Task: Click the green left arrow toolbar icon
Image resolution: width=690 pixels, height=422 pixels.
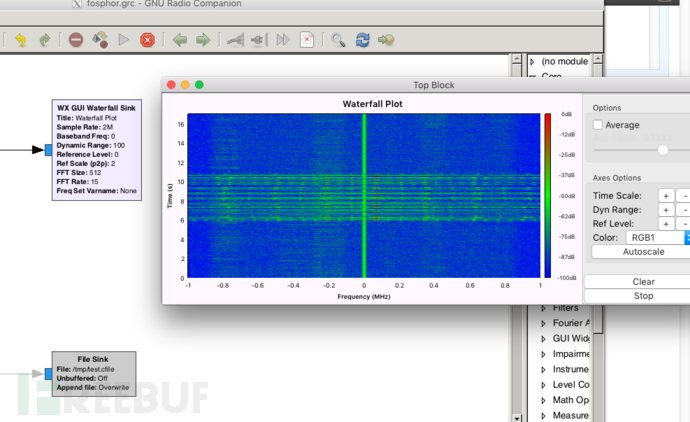Action: 179,40
